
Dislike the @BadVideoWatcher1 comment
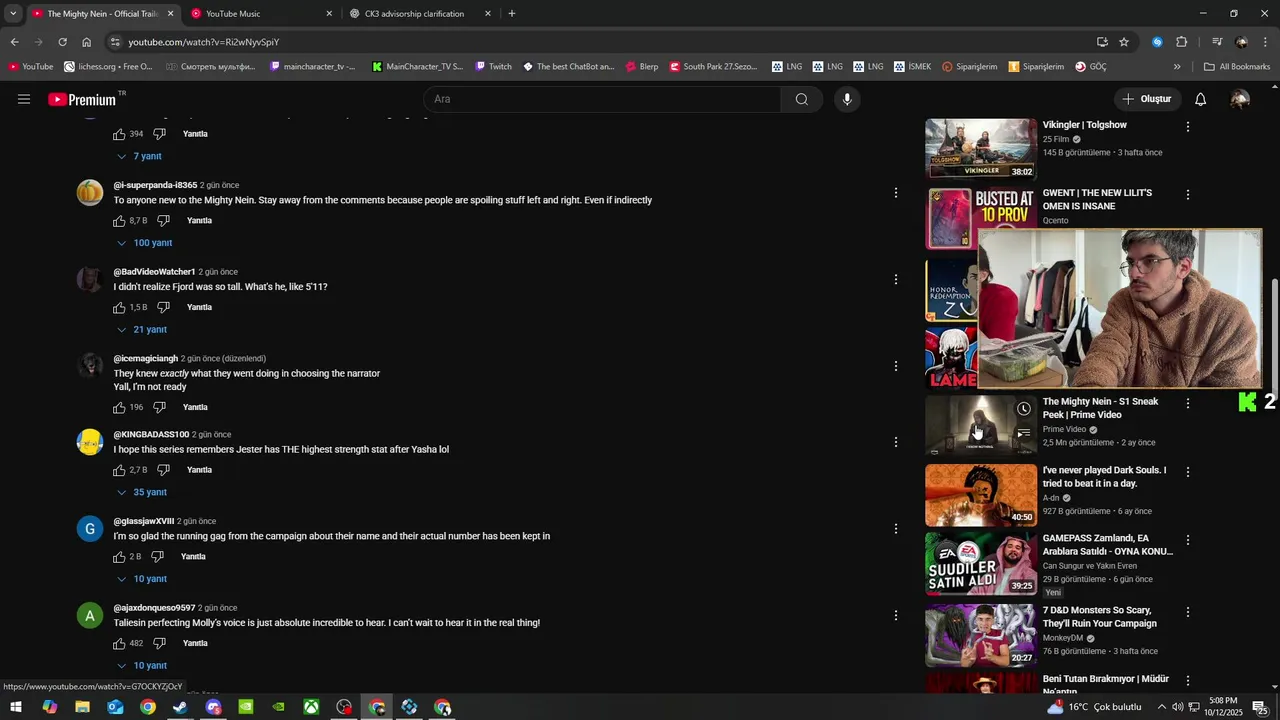click(163, 308)
